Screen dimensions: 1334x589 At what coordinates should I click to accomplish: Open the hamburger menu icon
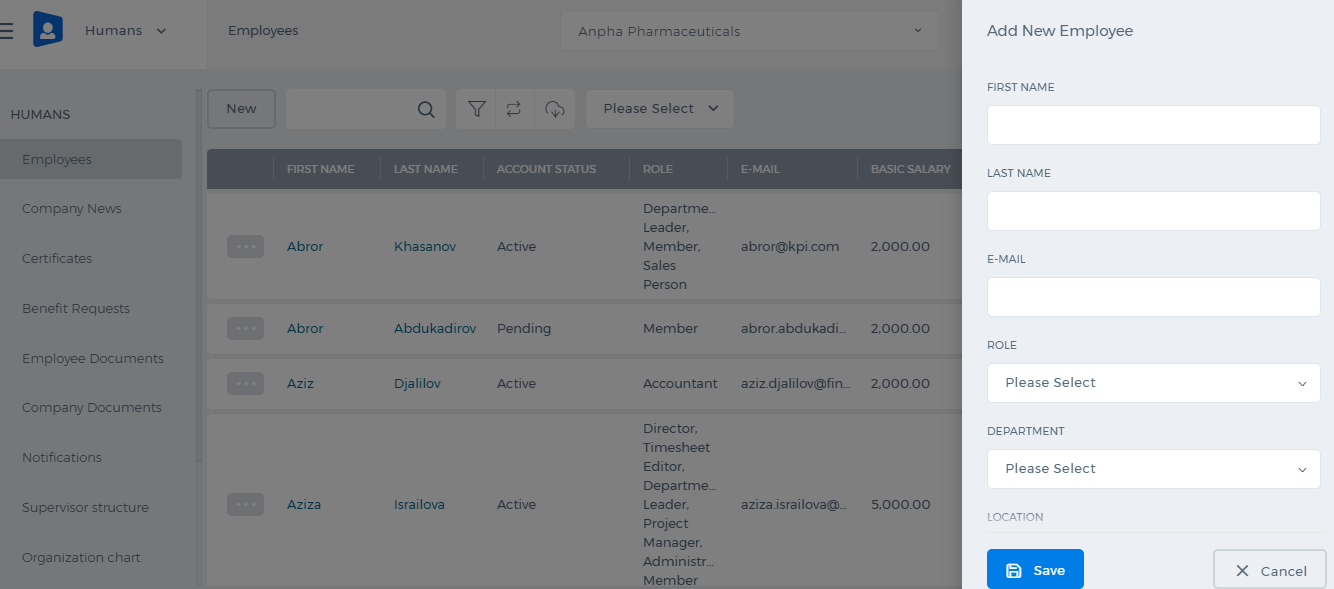(6, 31)
